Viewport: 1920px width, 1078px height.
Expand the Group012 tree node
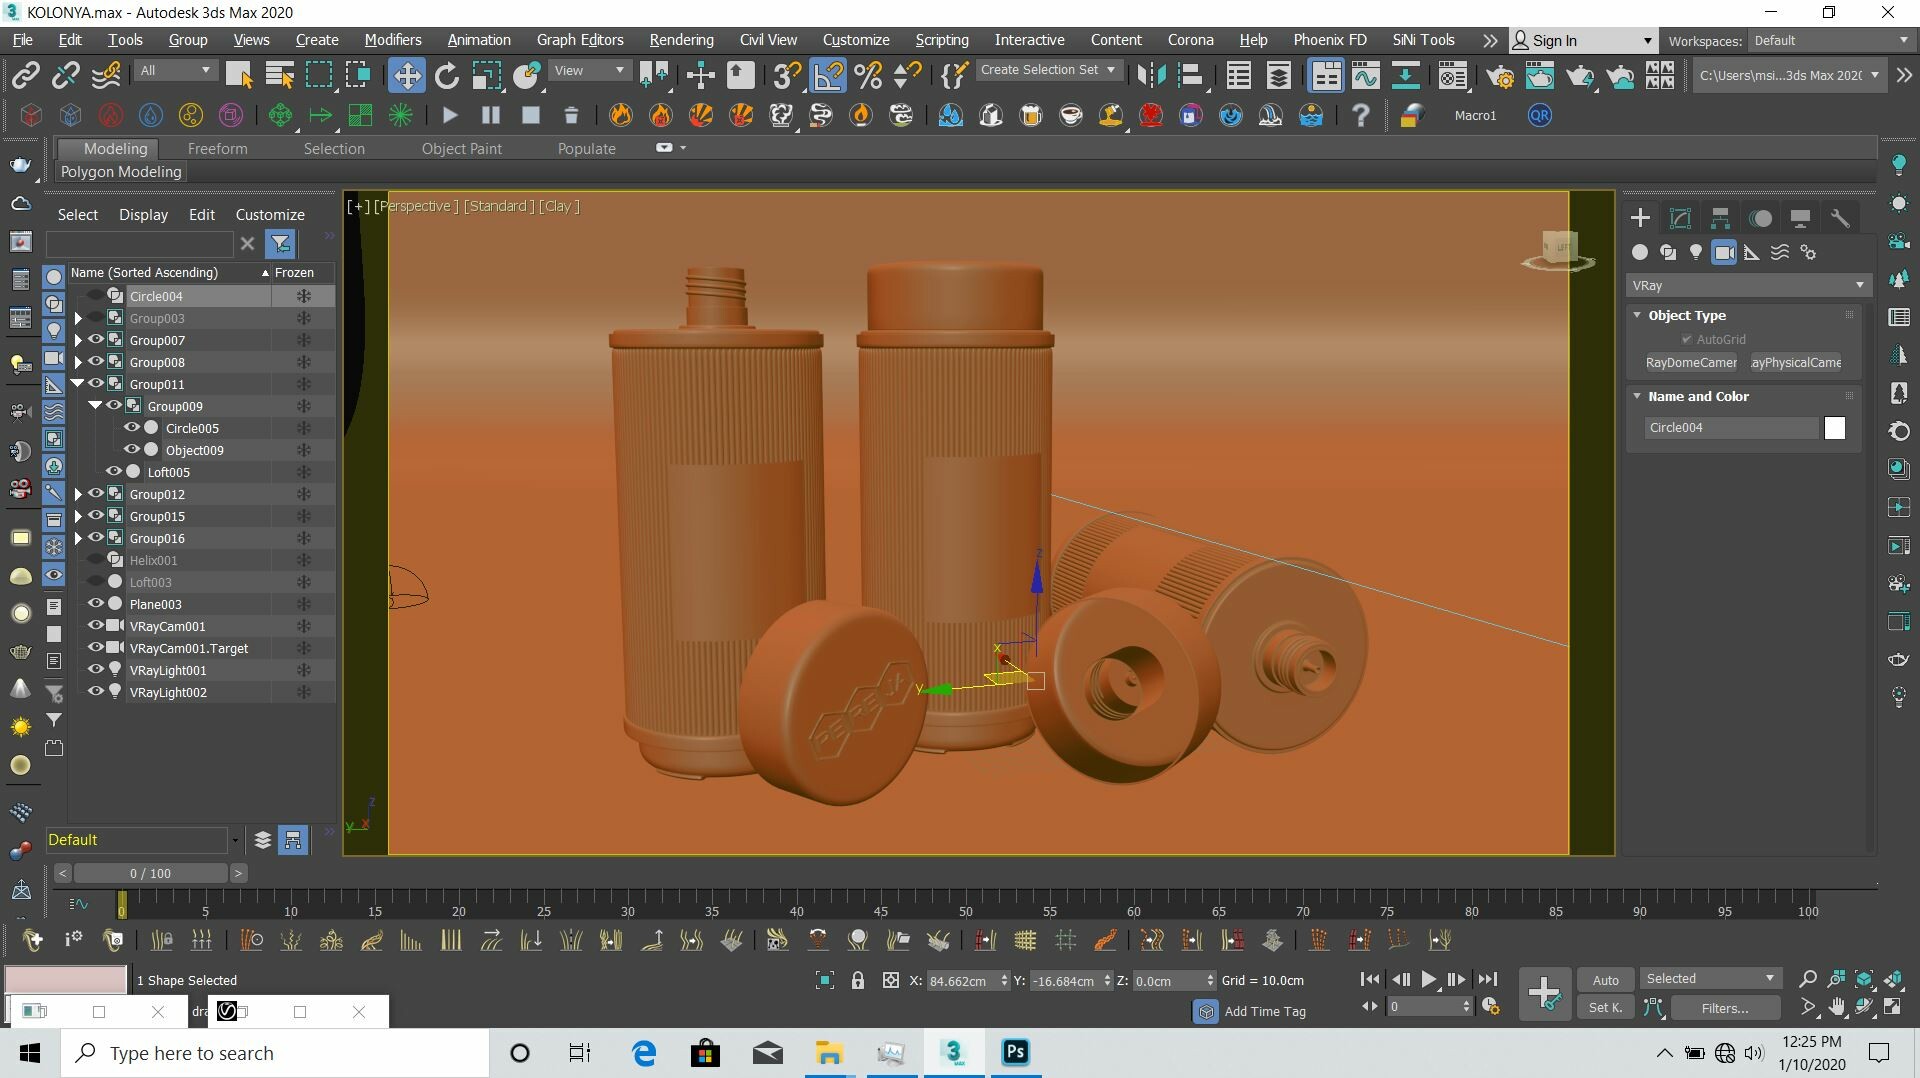(x=78, y=494)
